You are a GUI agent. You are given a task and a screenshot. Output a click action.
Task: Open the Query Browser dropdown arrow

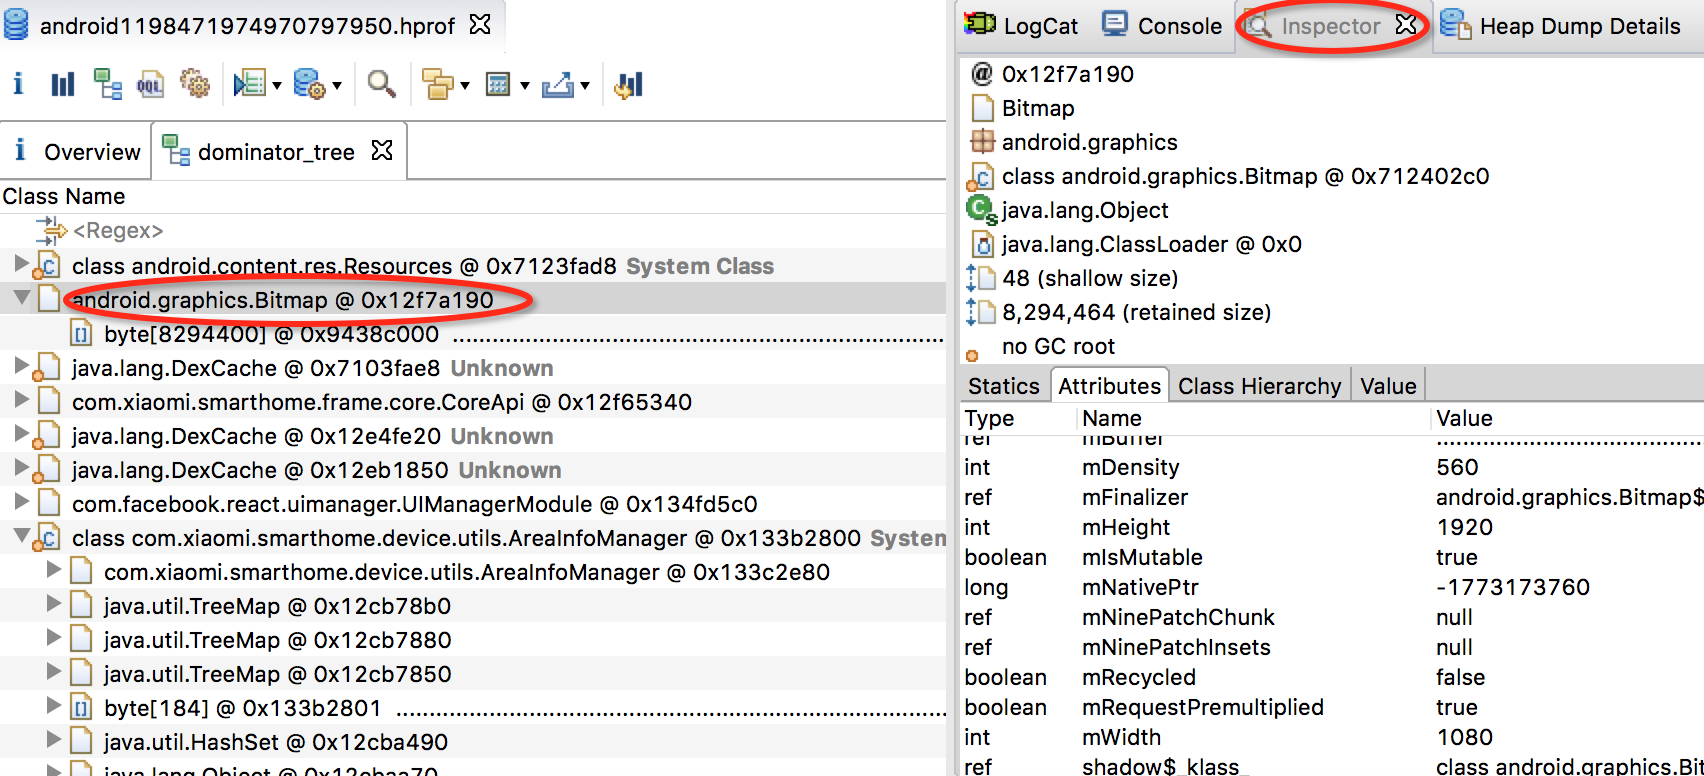point(337,86)
